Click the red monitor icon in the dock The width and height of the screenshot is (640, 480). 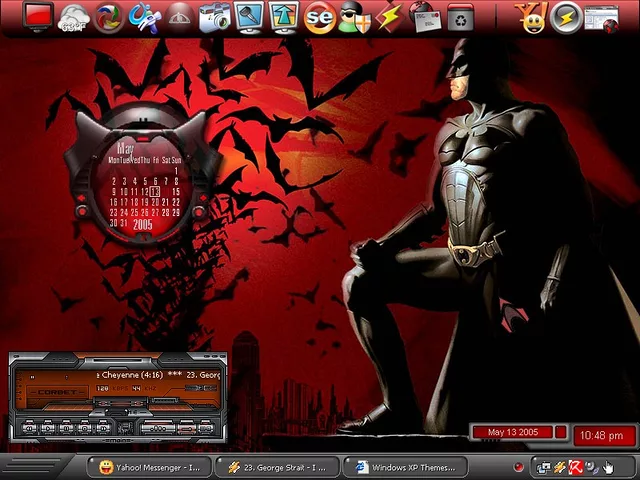tap(39, 16)
